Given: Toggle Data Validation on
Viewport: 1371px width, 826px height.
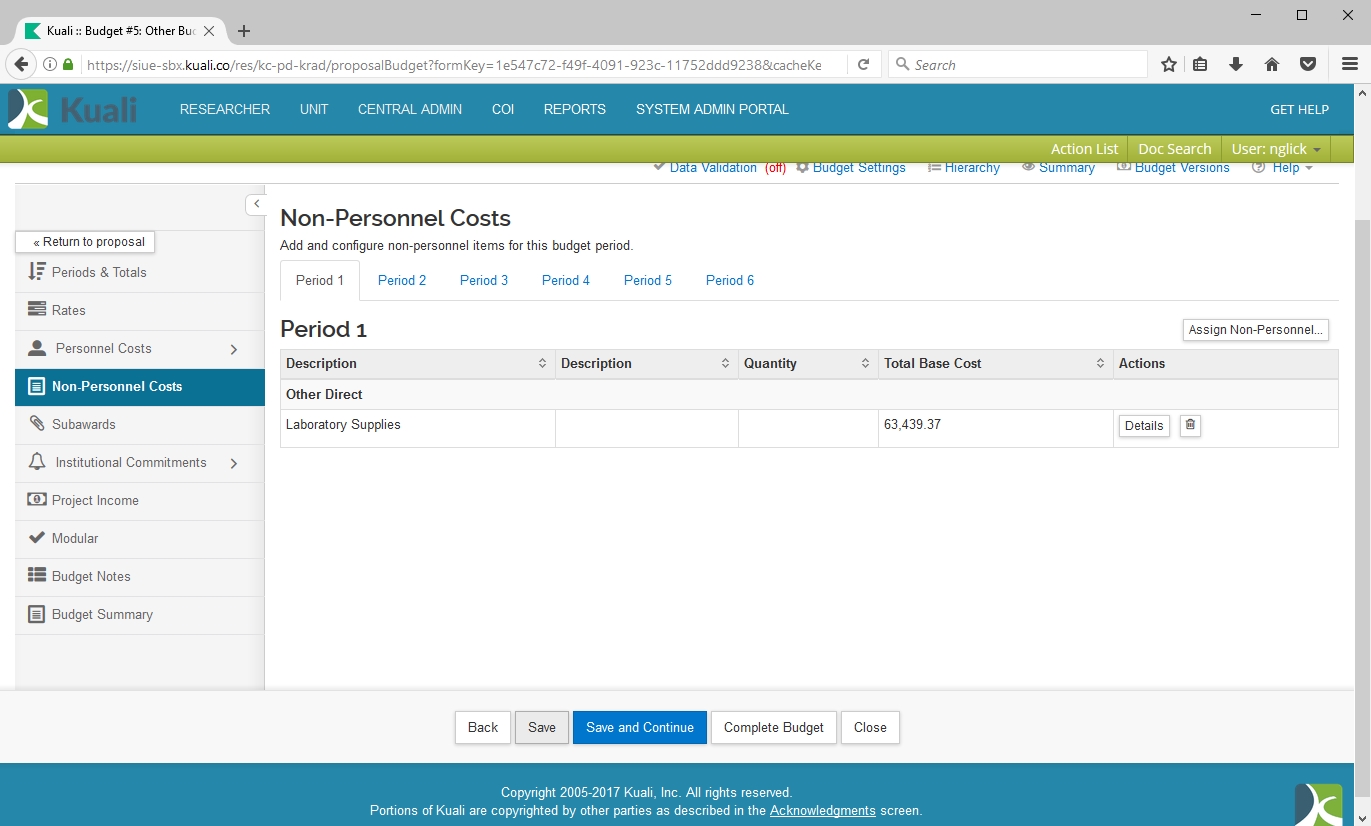Looking at the screenshot, I should click(x=712, y=168).
